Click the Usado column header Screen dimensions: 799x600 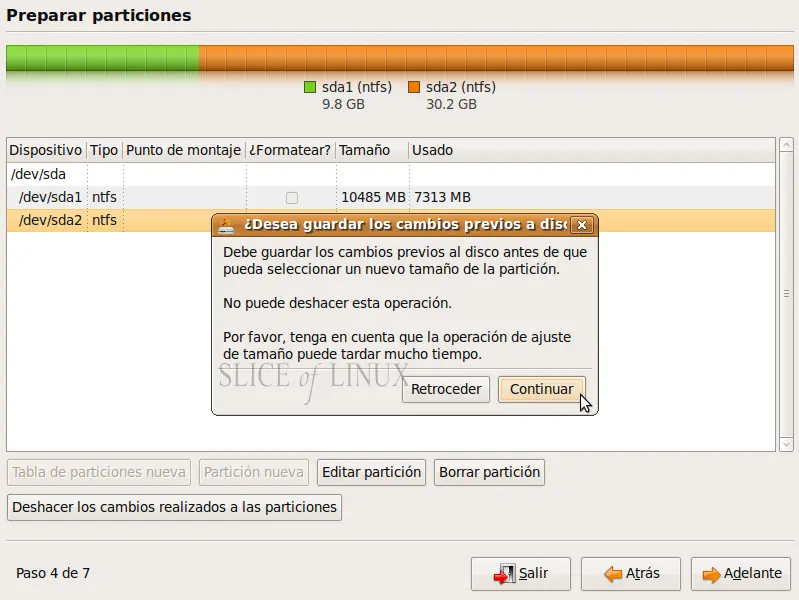click(591, 150)
